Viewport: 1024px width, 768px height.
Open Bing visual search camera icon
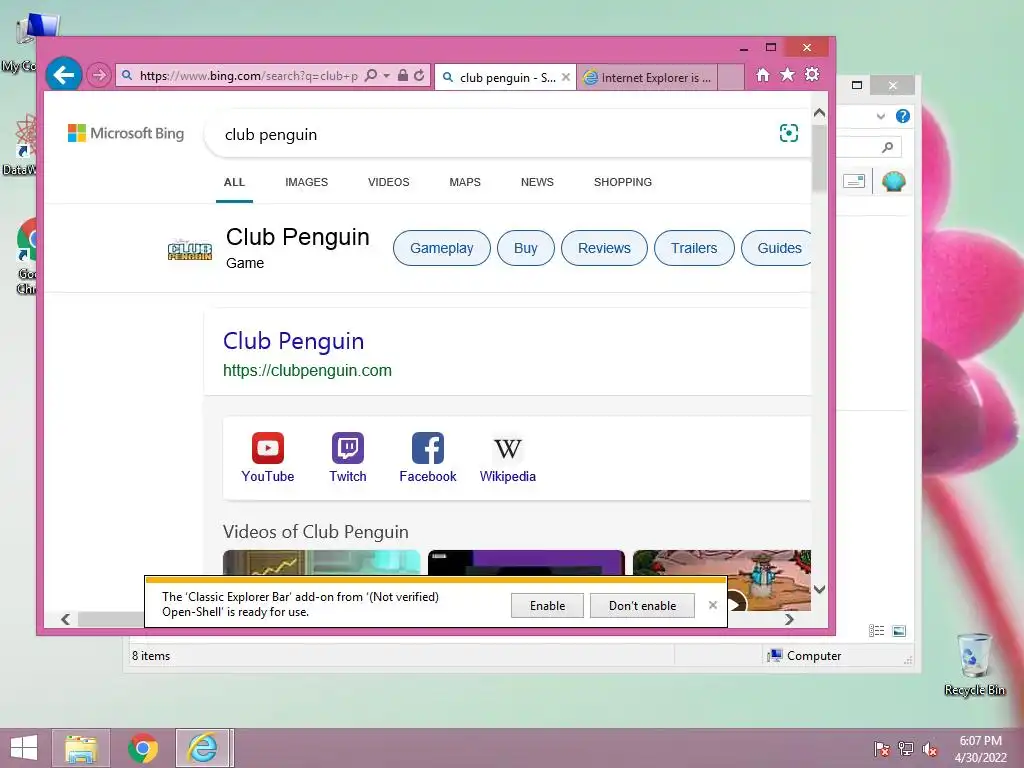point(789,133)
